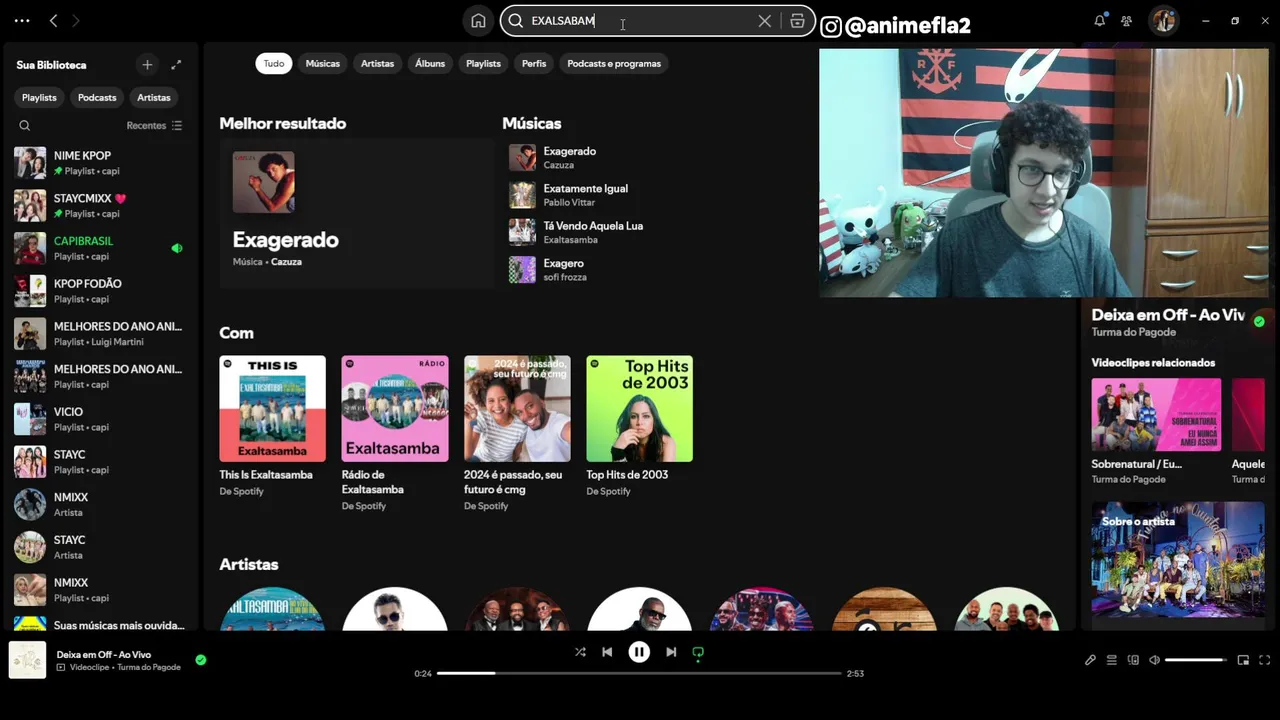Search inside the library magnifier icon
1280x720 pixels.
(25, 126)
